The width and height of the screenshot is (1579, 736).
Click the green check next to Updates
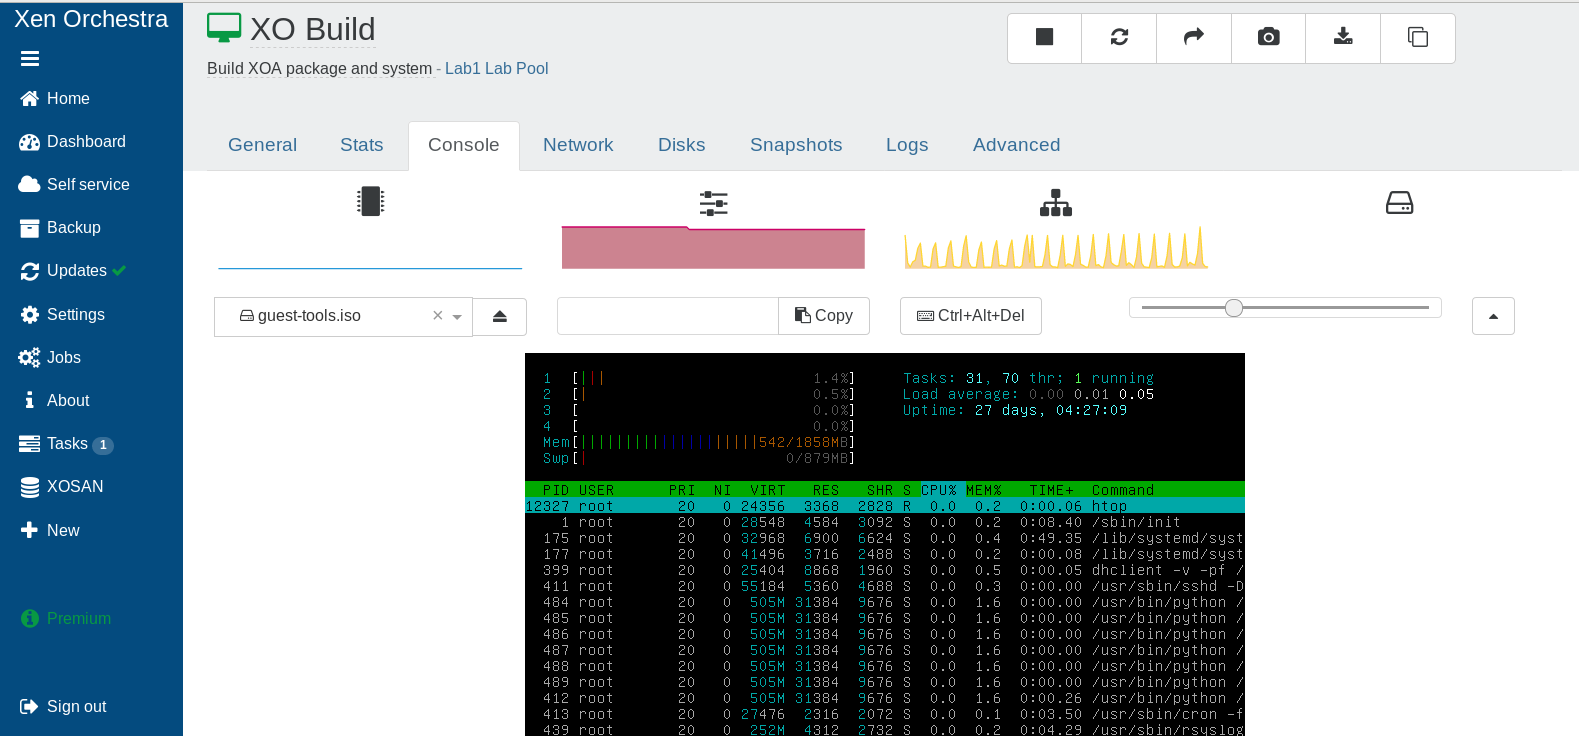120,270
